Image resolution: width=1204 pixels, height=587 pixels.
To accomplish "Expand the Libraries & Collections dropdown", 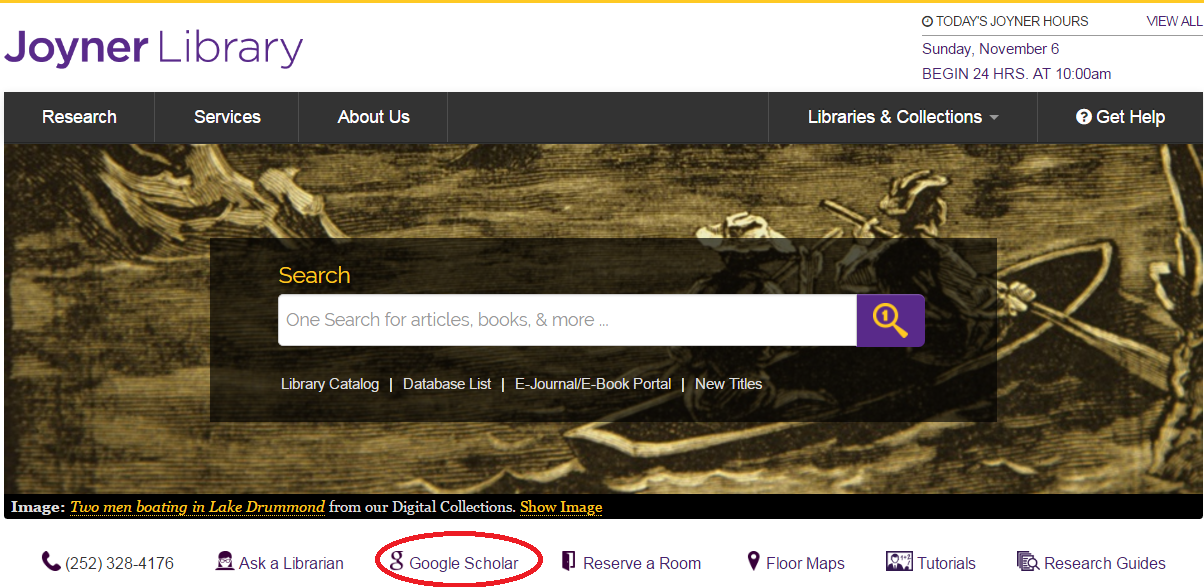I will coord(900,117).
